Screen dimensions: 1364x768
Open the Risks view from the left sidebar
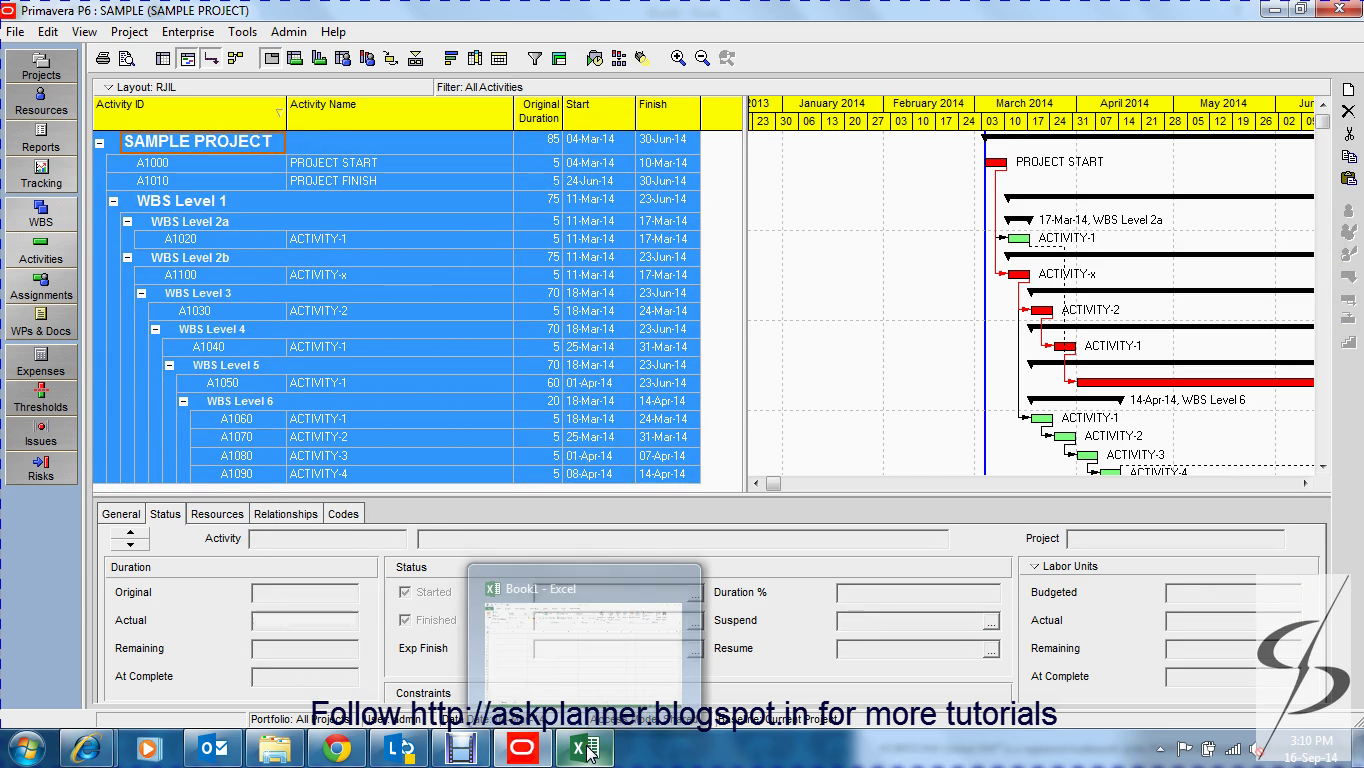pyautogui.click(x=40, y=470)
